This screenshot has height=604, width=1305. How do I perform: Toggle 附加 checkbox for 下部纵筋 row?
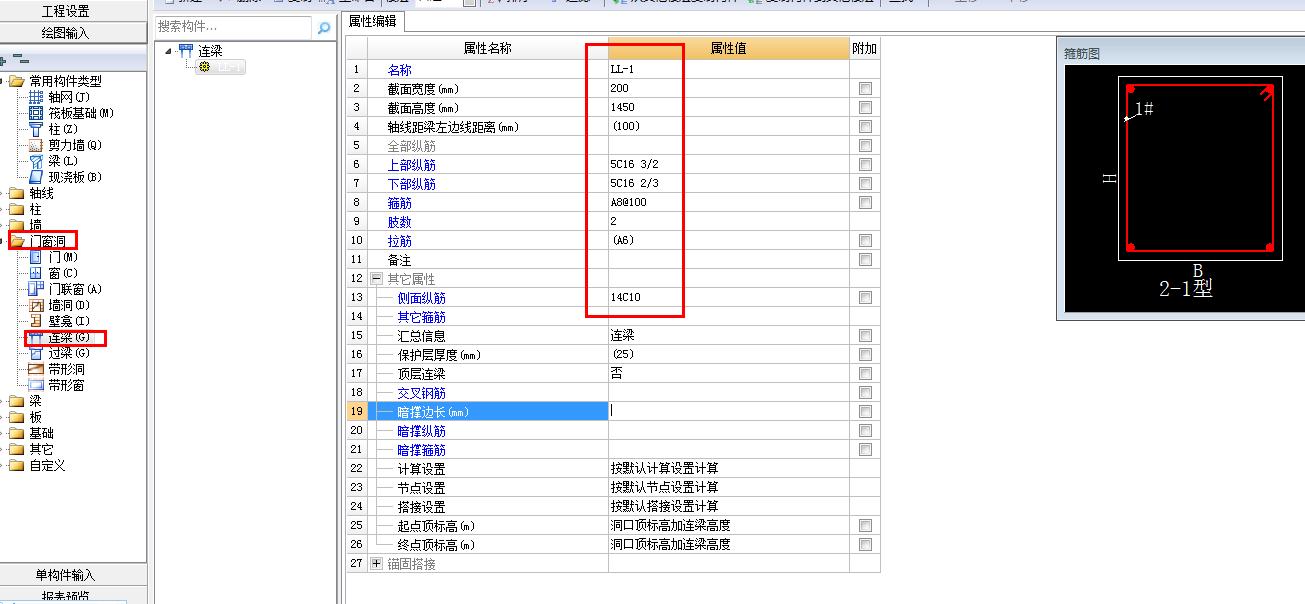point(865,184)
